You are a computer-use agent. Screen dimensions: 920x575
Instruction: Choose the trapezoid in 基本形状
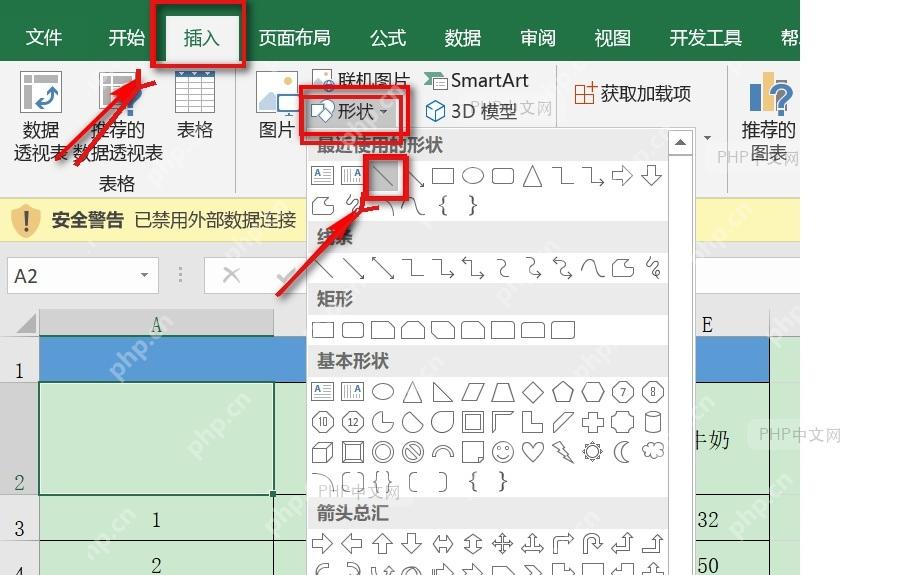[503, 391]
